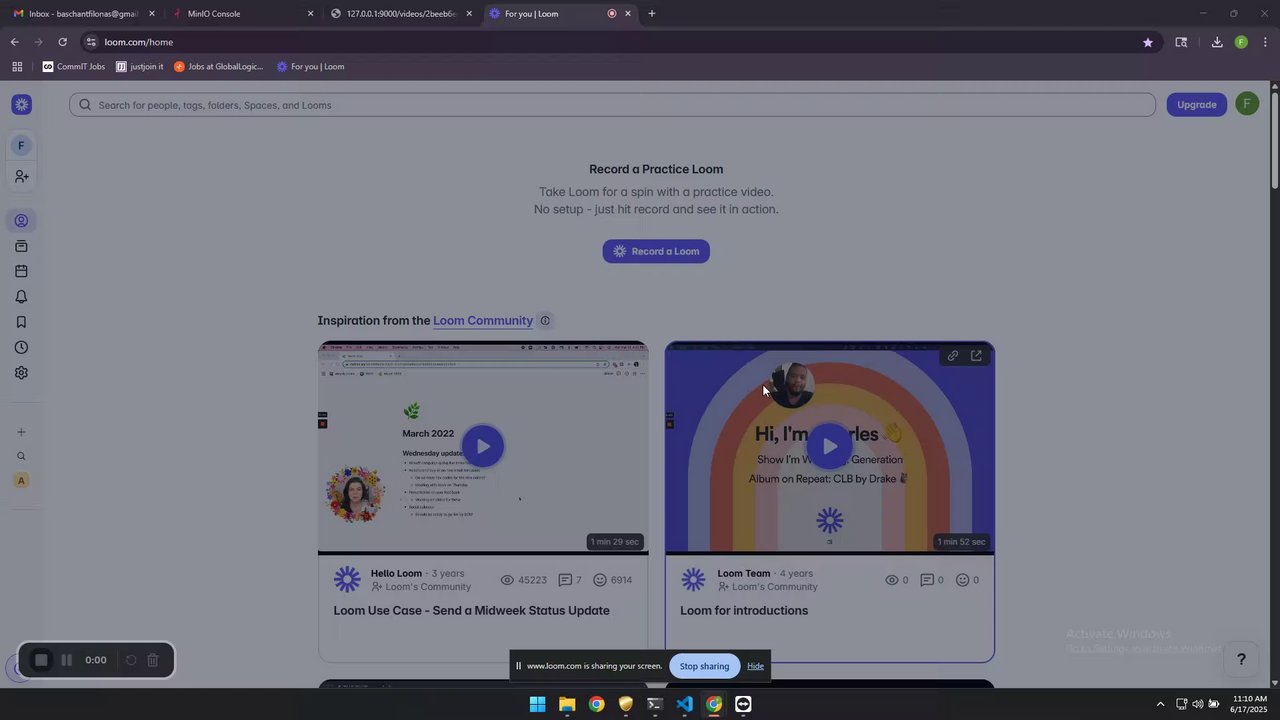Open Loom for introductions in new tab icon
This screenshot has height=720, width=1280.
point(976,356)
